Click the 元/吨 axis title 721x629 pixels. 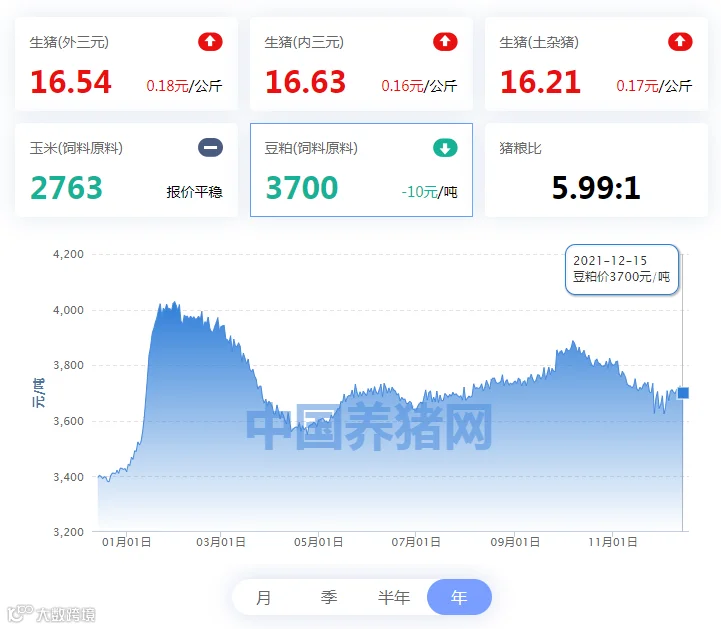coord(39,393)
